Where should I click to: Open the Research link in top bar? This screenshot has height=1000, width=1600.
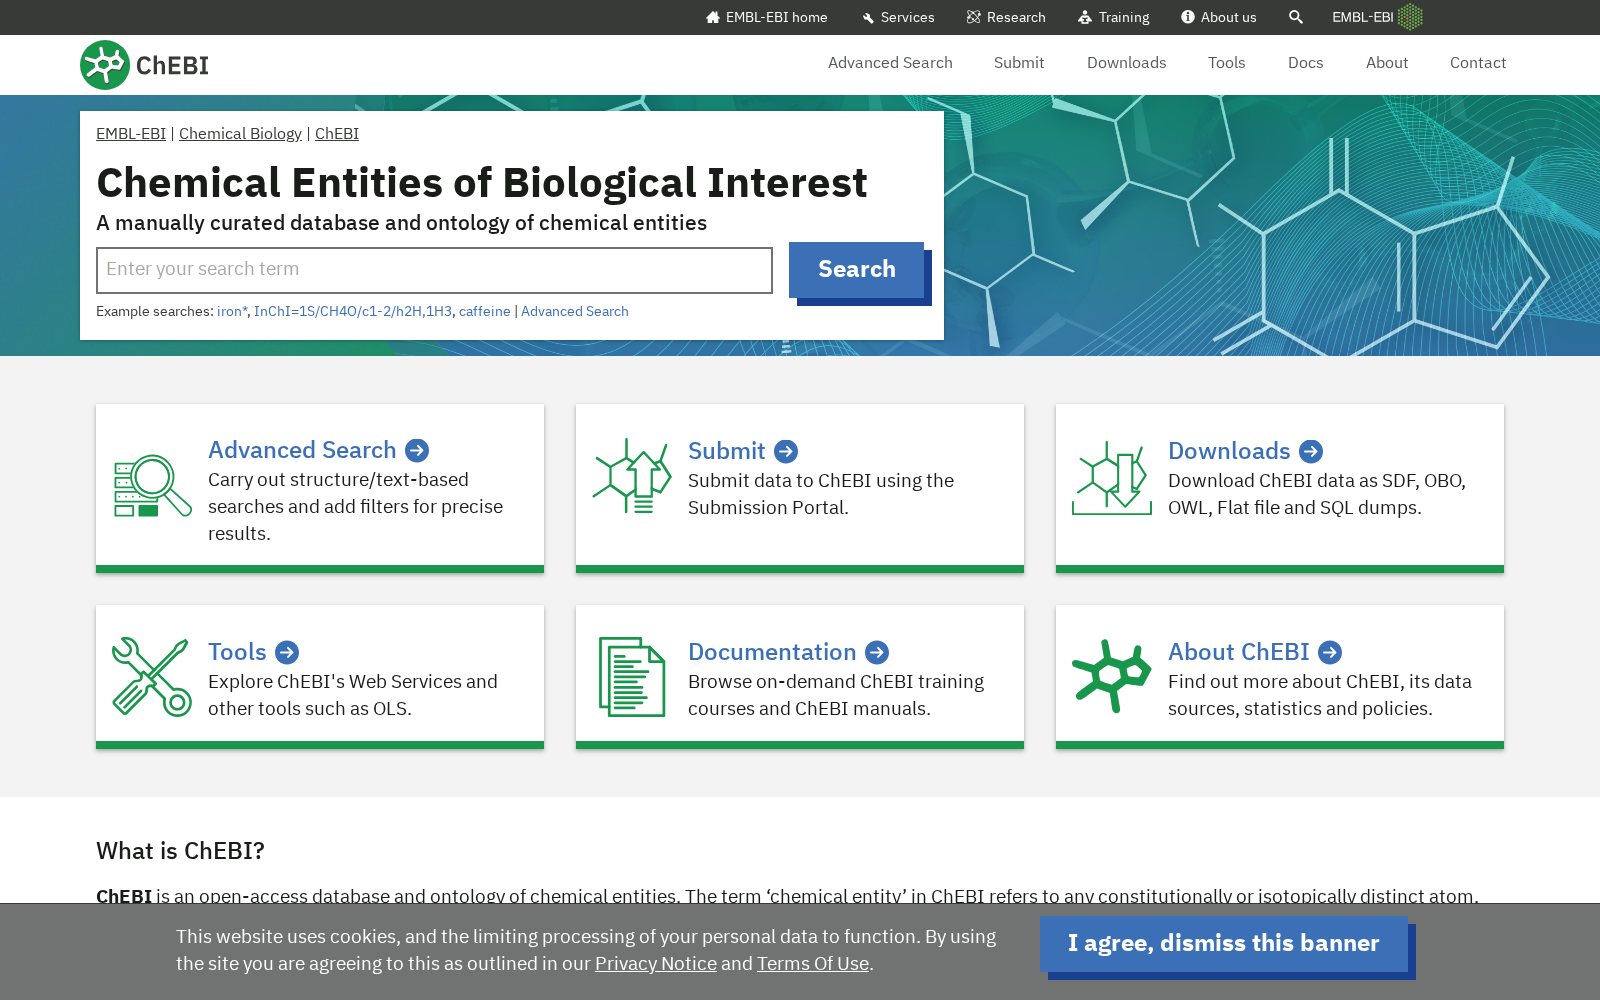(x=1016, y=17)
